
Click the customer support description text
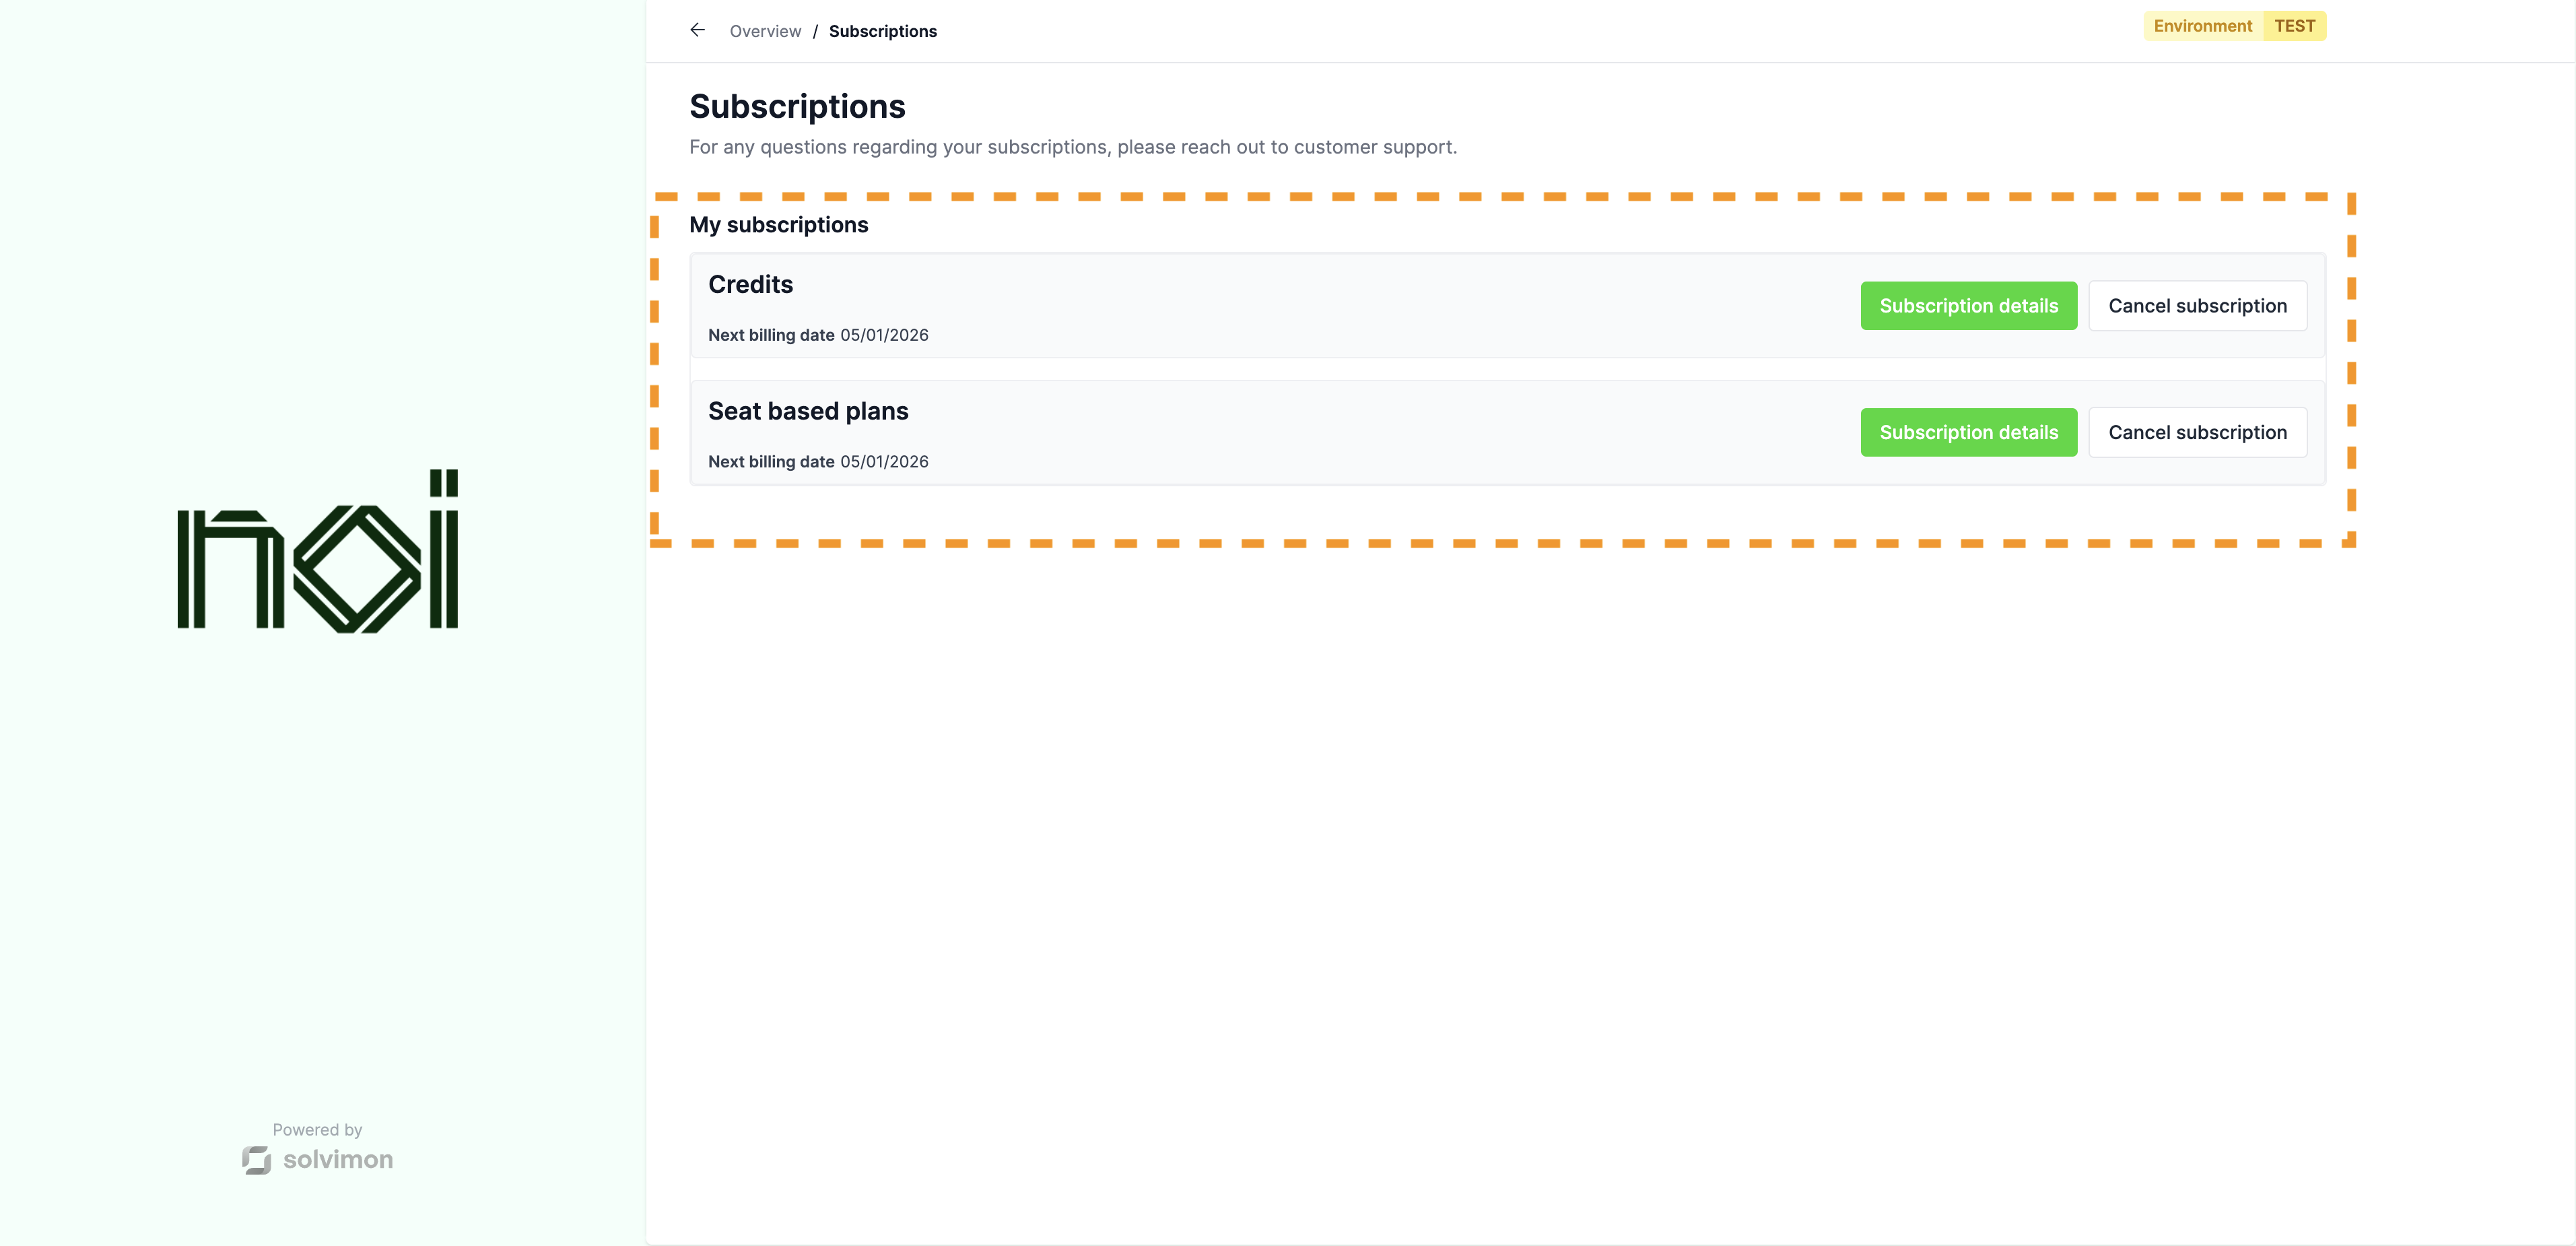[1072, 147]
